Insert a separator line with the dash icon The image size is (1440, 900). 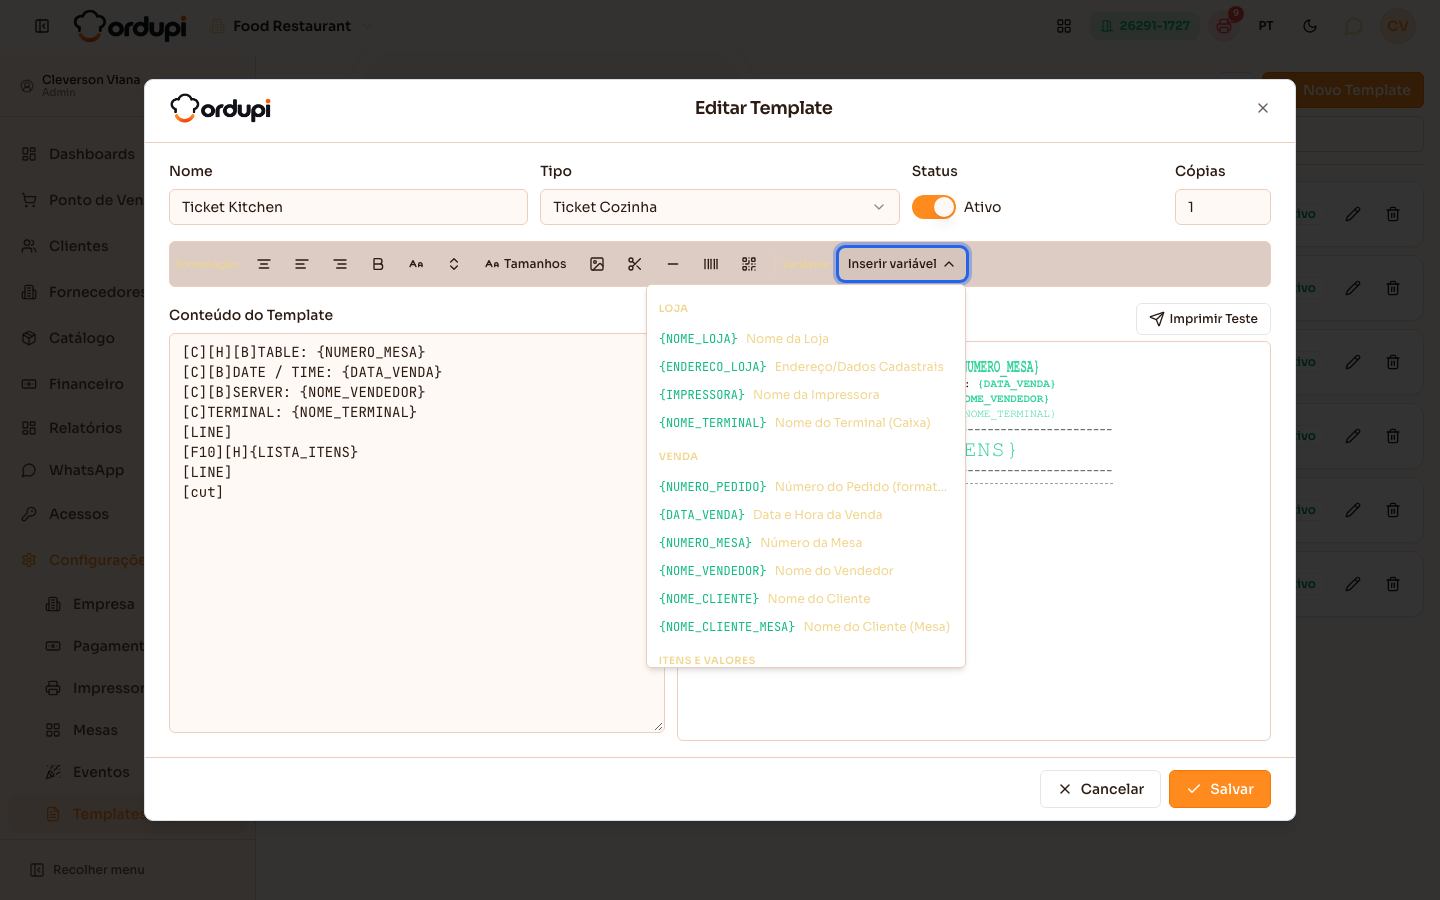point(673,264)
